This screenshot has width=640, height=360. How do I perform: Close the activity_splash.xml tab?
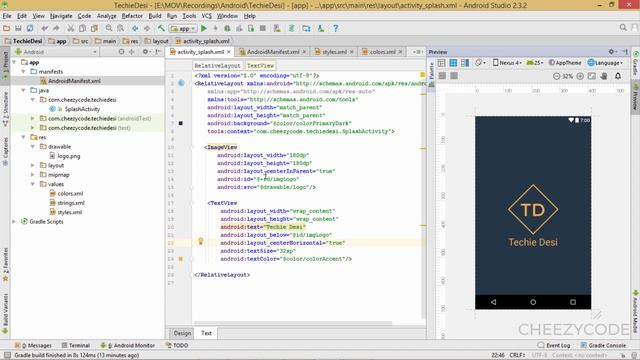pos(229,52)
